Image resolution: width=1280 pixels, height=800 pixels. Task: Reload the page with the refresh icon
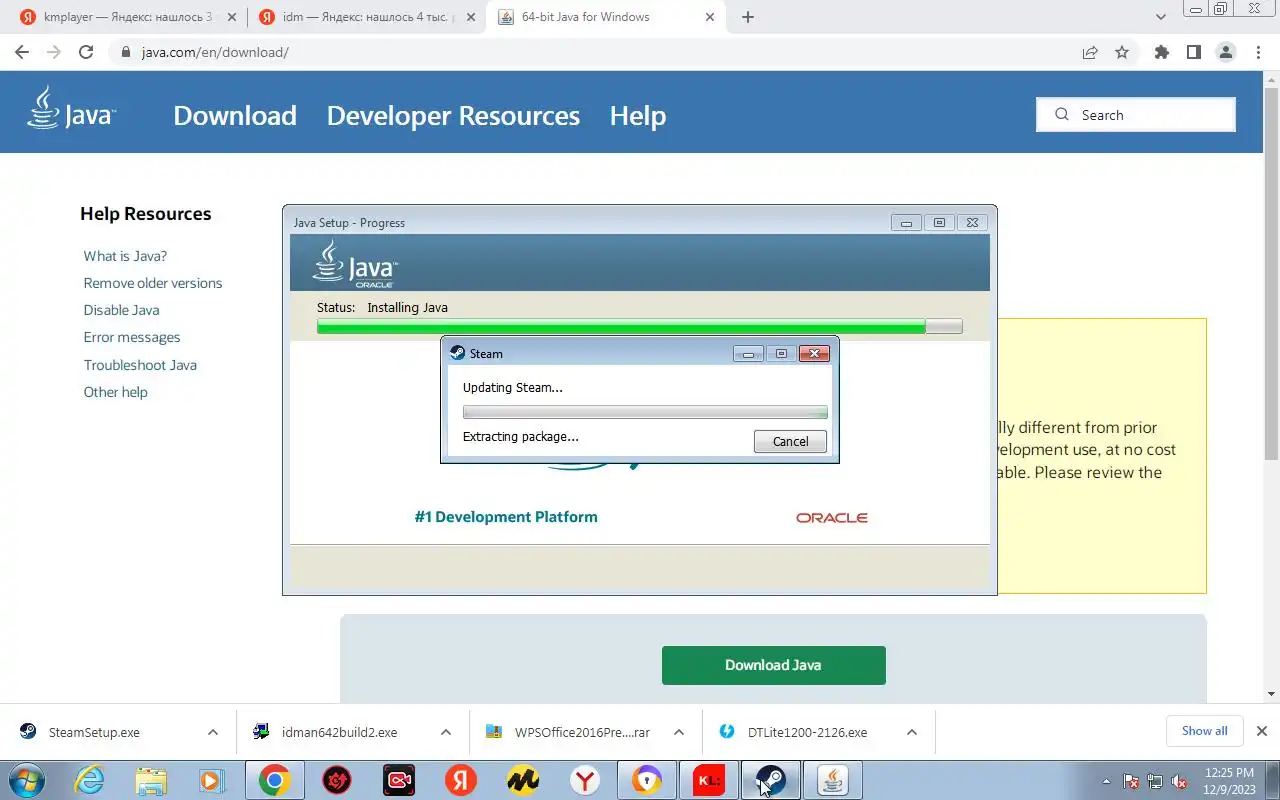pos(86,52)
